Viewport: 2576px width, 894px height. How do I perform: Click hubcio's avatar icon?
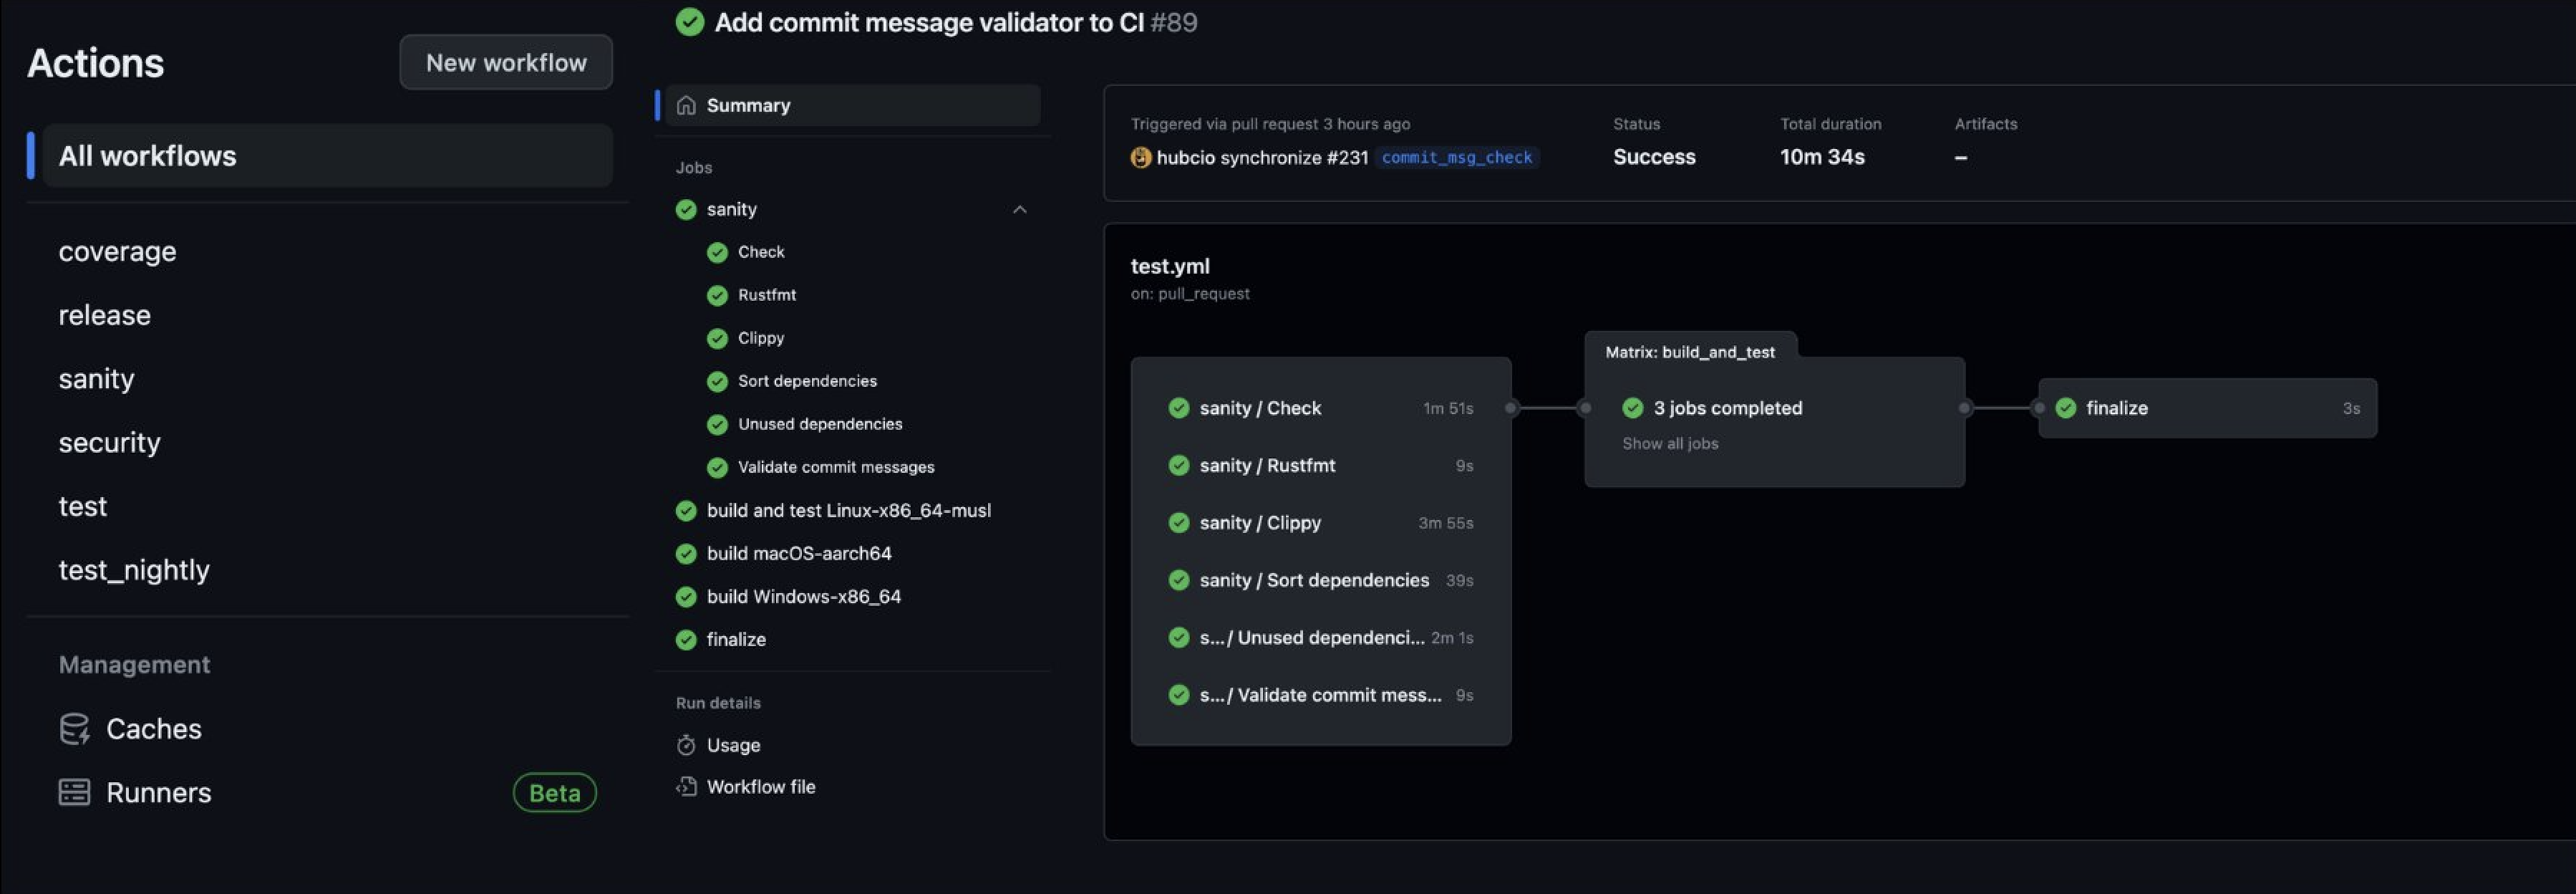tap(1140, 157)
